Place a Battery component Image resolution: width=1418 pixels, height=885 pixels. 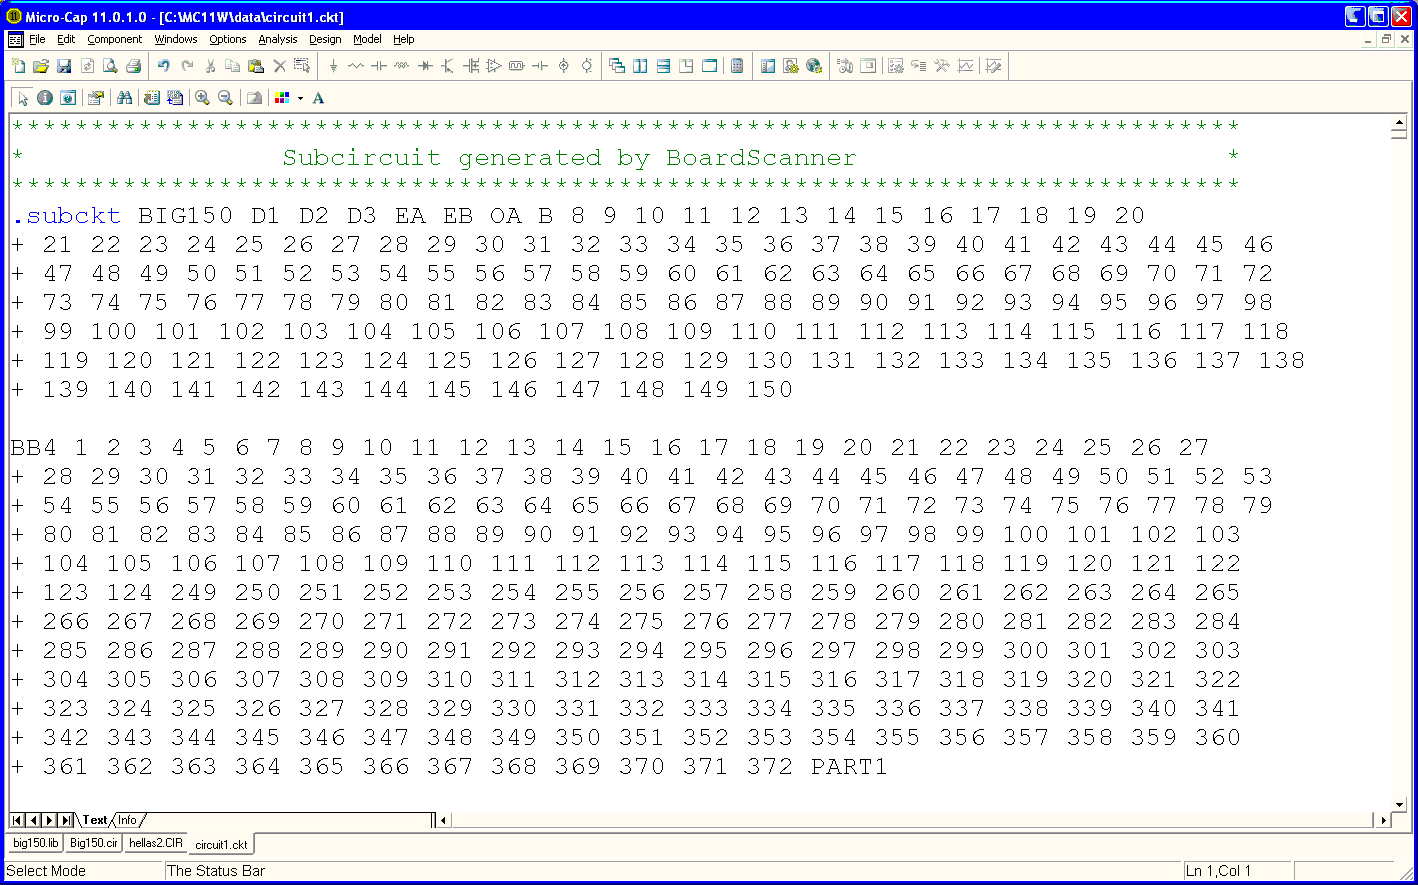pyautogui.click(x=540, y=66)
